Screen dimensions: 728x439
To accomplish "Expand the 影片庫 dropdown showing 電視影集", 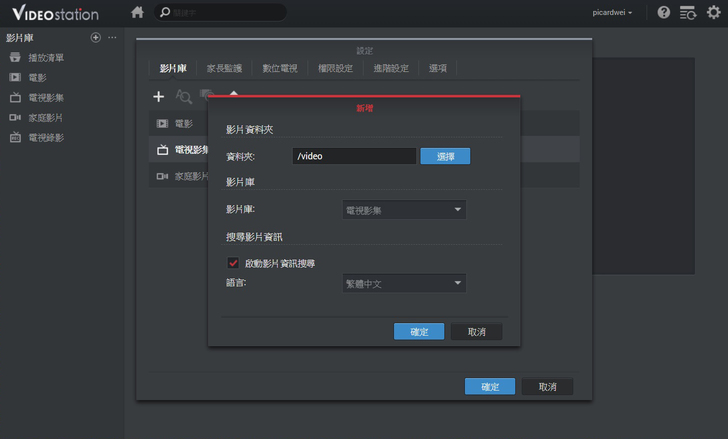I will pos(403,210).
